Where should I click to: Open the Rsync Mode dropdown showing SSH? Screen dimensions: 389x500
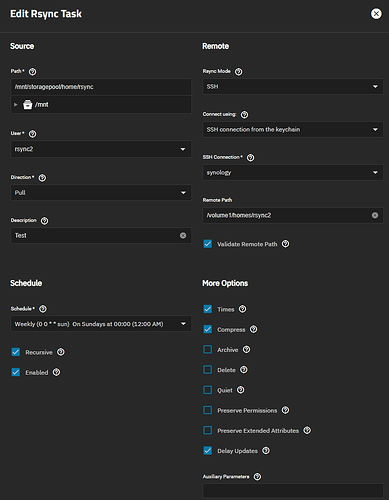click(293, 87)
